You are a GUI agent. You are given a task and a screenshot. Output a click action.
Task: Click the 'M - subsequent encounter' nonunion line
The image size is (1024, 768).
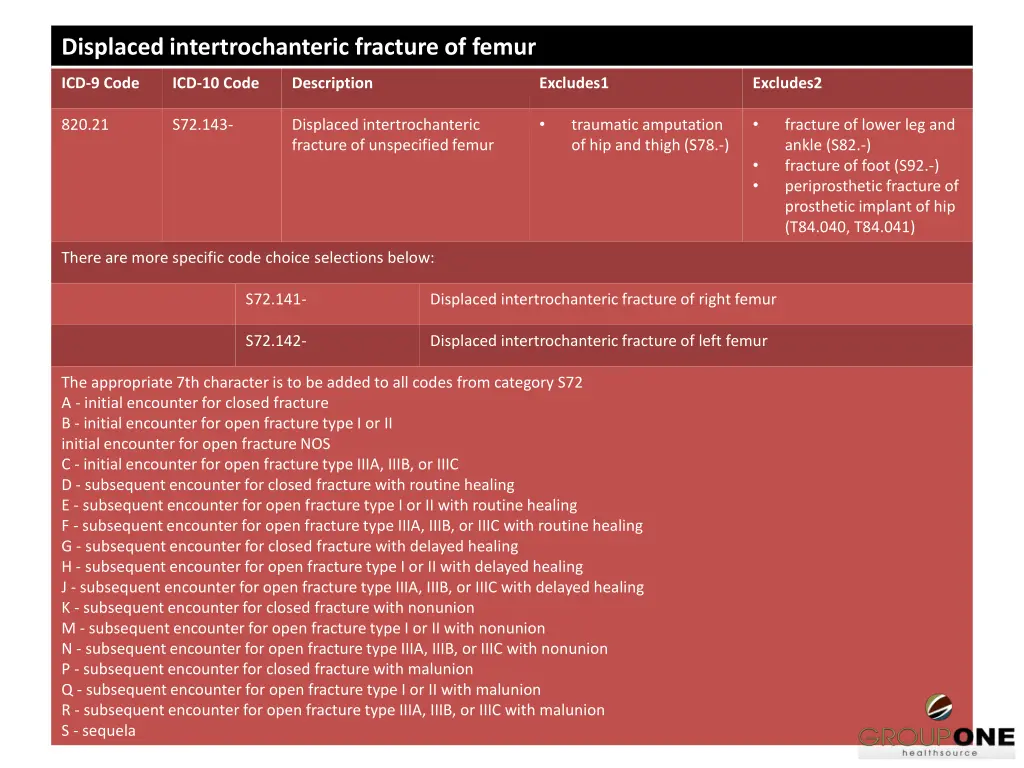(303, 629)
